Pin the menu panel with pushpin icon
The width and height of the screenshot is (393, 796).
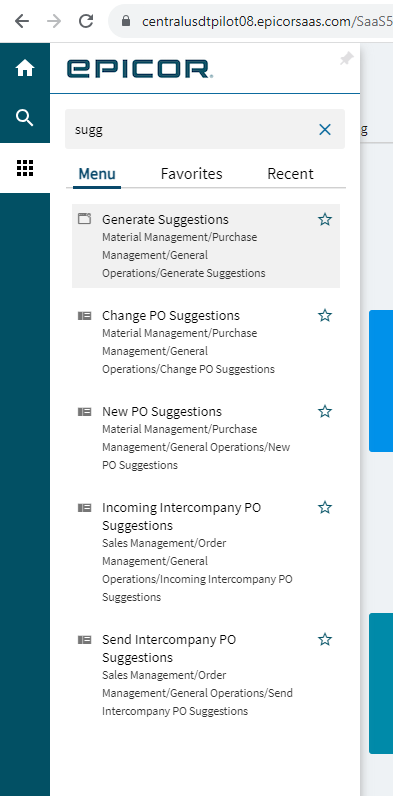point(346,59)
